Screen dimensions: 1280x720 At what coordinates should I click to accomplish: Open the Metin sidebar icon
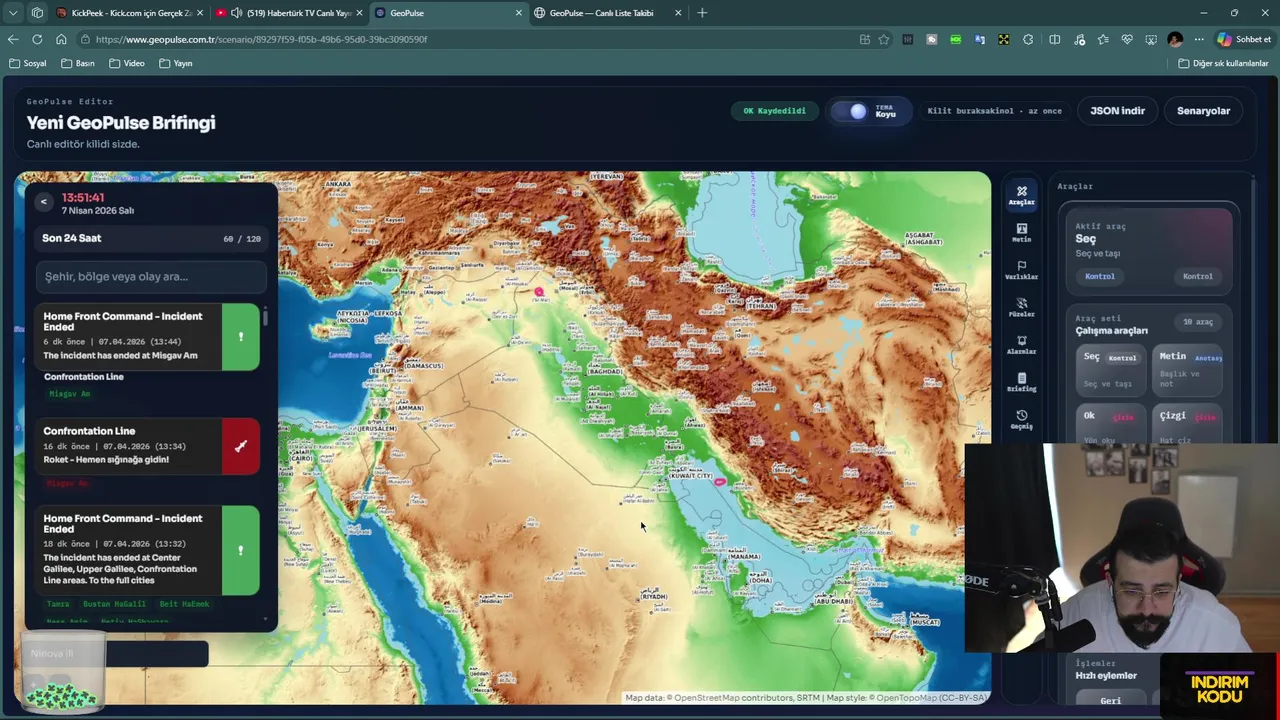click(x=1021, y=233)
